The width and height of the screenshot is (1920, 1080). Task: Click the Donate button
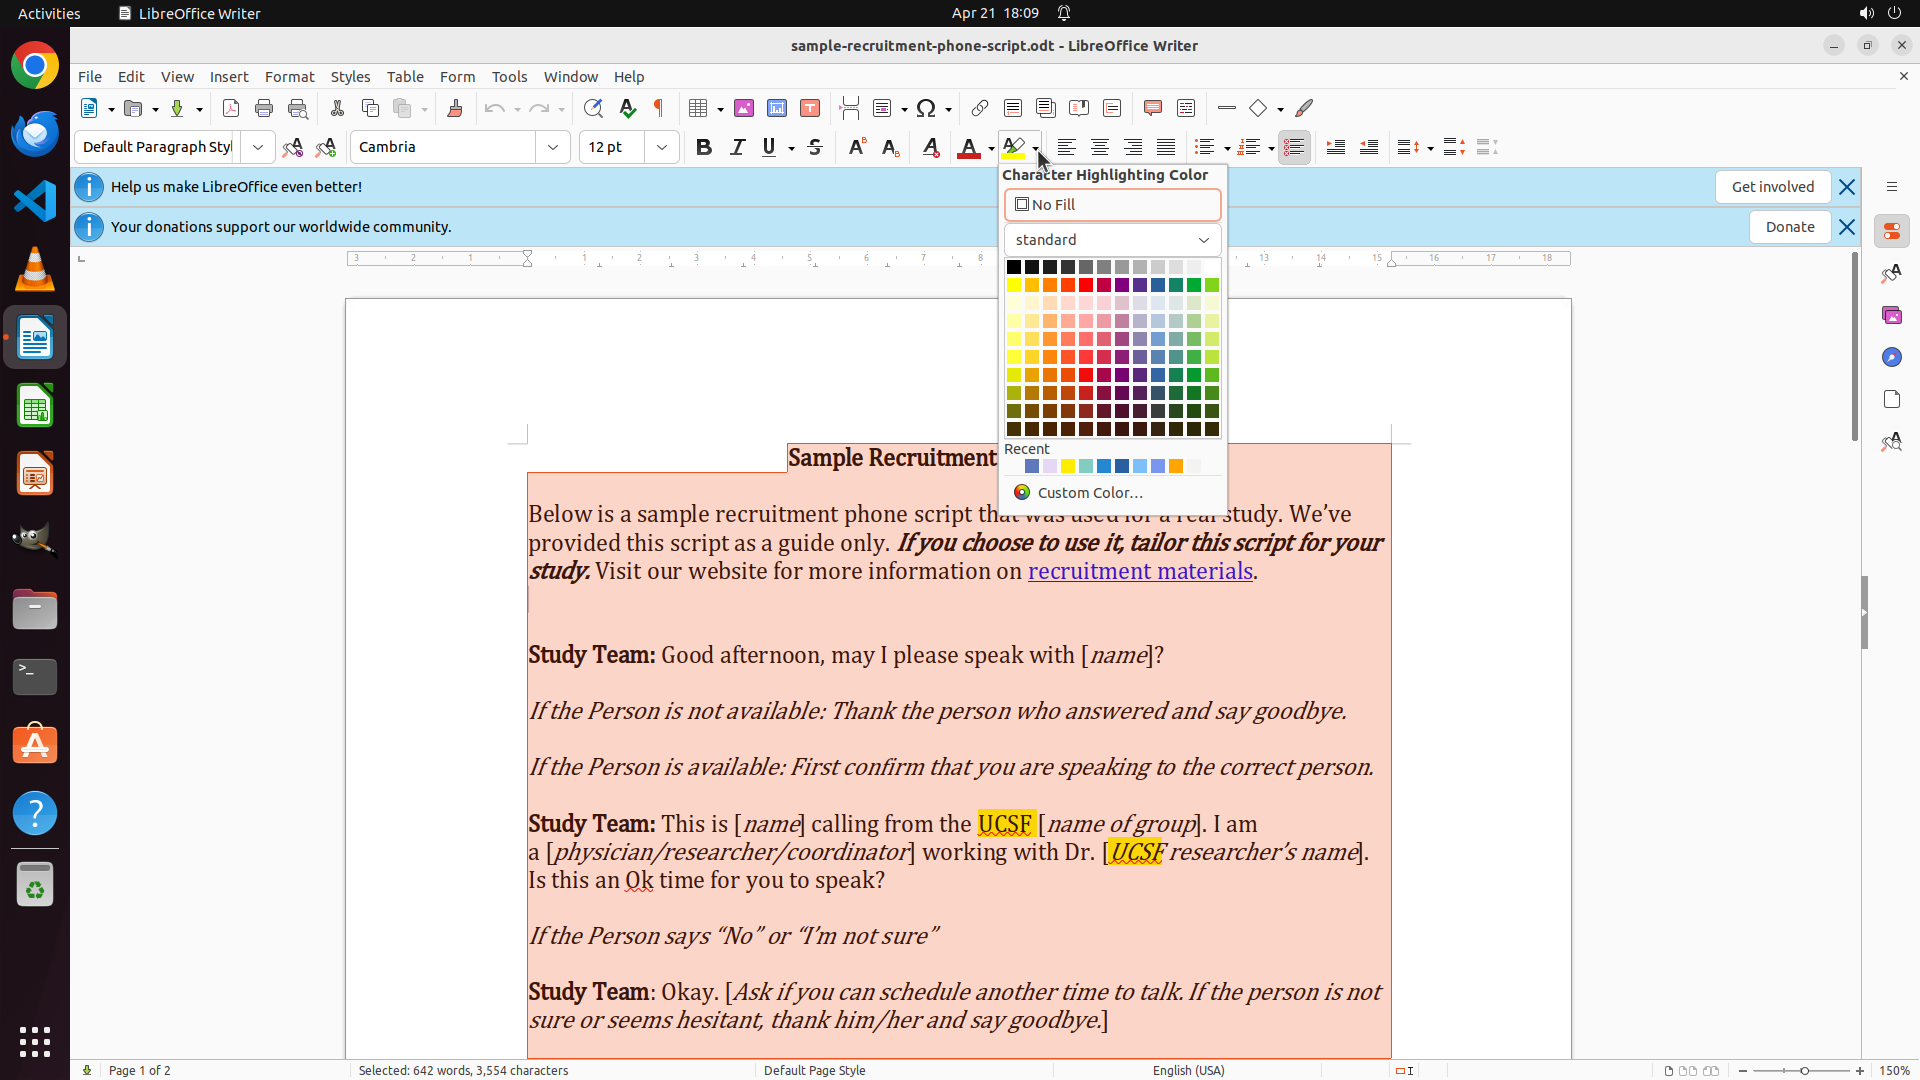coord(1789,227)
